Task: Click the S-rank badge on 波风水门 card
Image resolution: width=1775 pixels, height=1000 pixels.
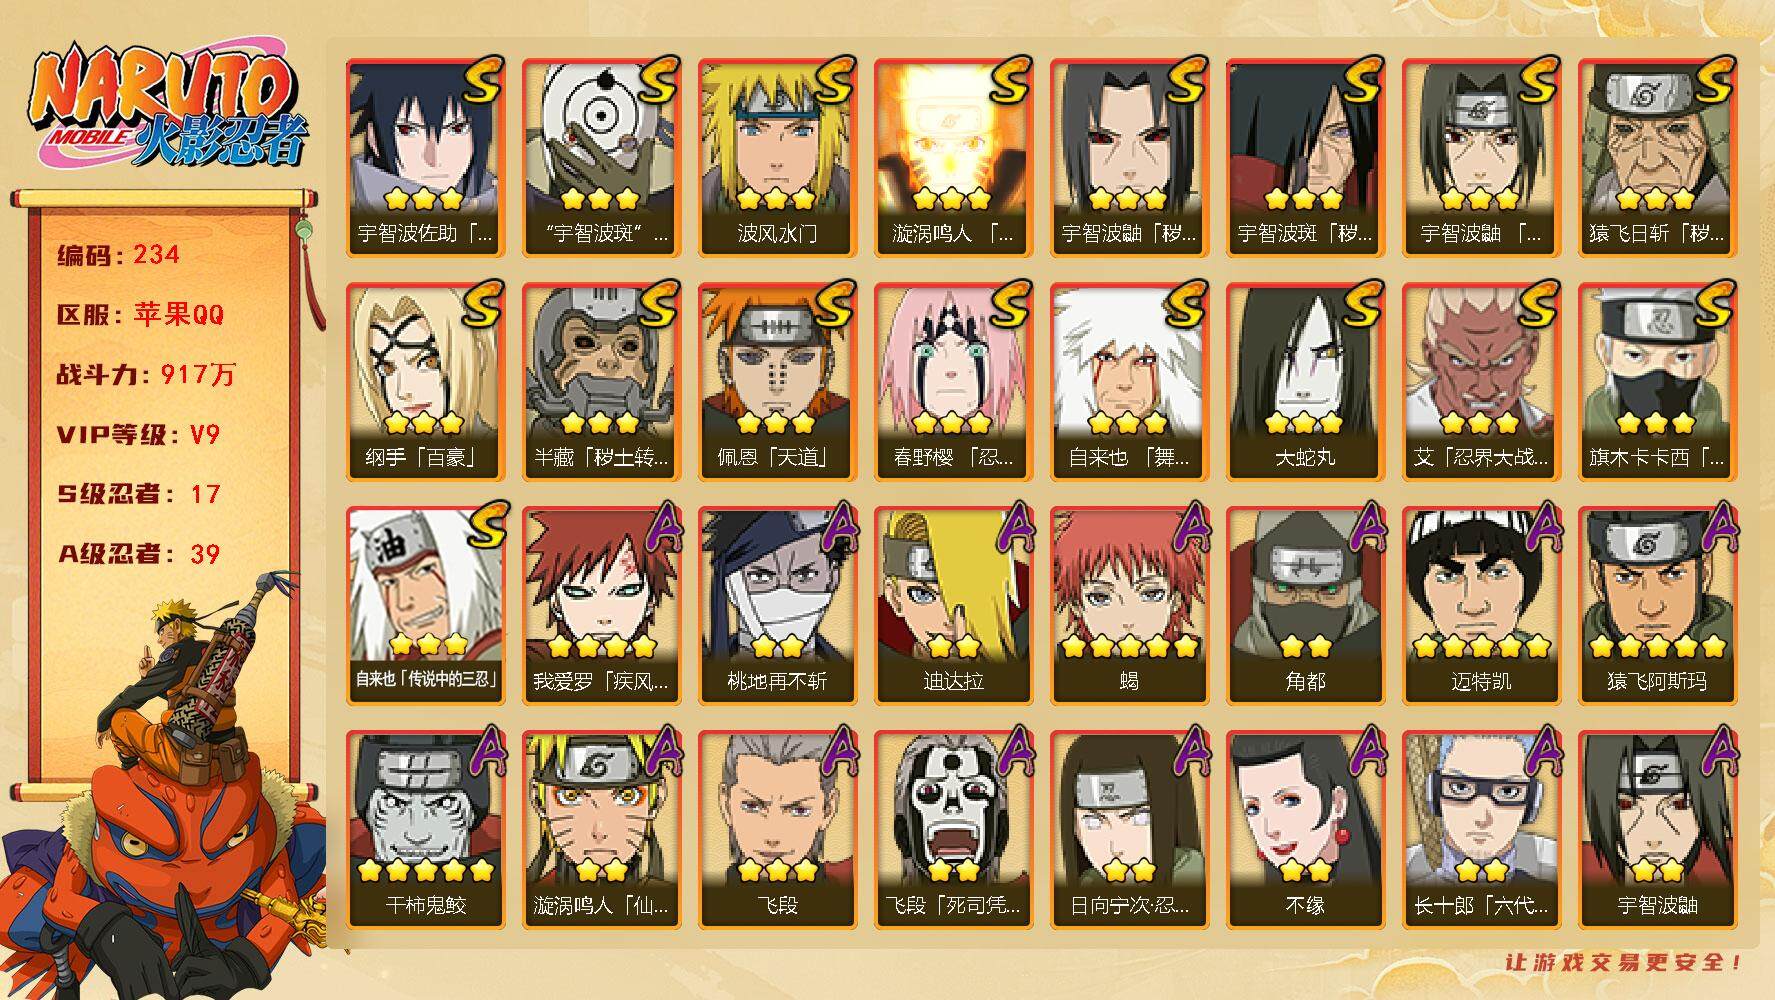Action: tap(832, 80)
